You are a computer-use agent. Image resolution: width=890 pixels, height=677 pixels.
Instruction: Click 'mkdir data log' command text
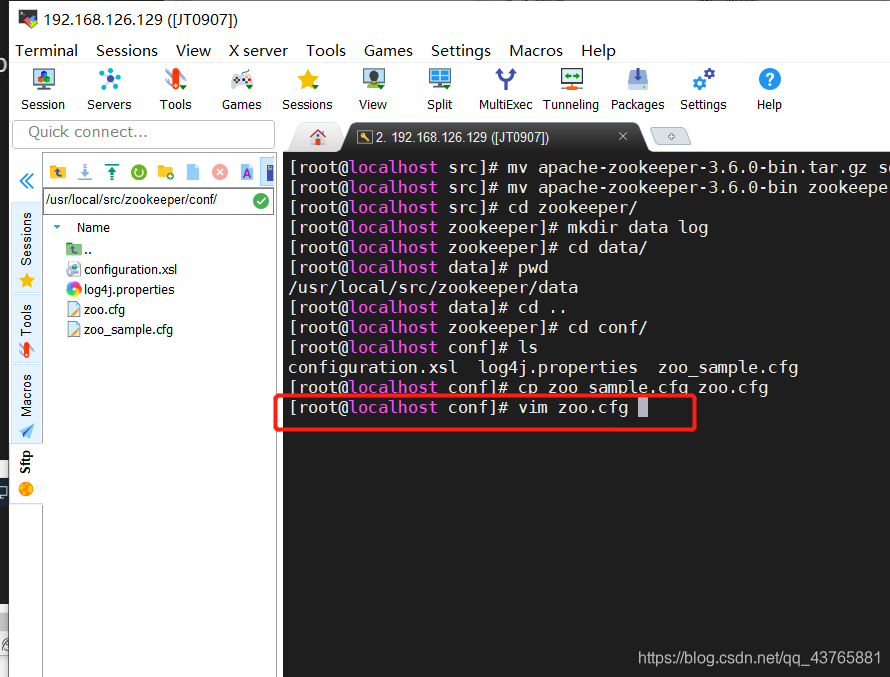[637, 228]
